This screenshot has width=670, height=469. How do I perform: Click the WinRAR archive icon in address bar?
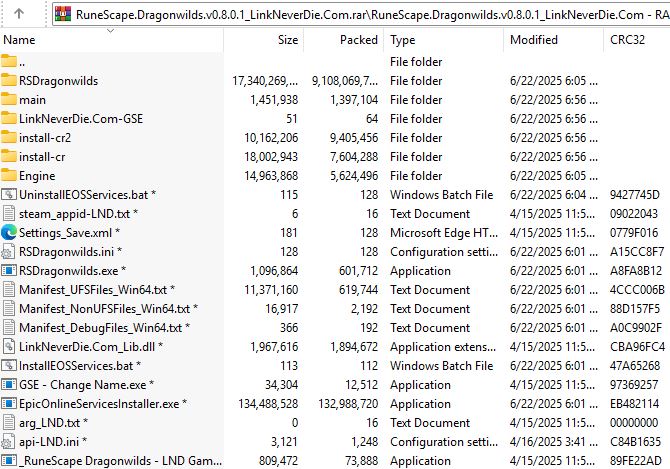click(x=63, y=15)
